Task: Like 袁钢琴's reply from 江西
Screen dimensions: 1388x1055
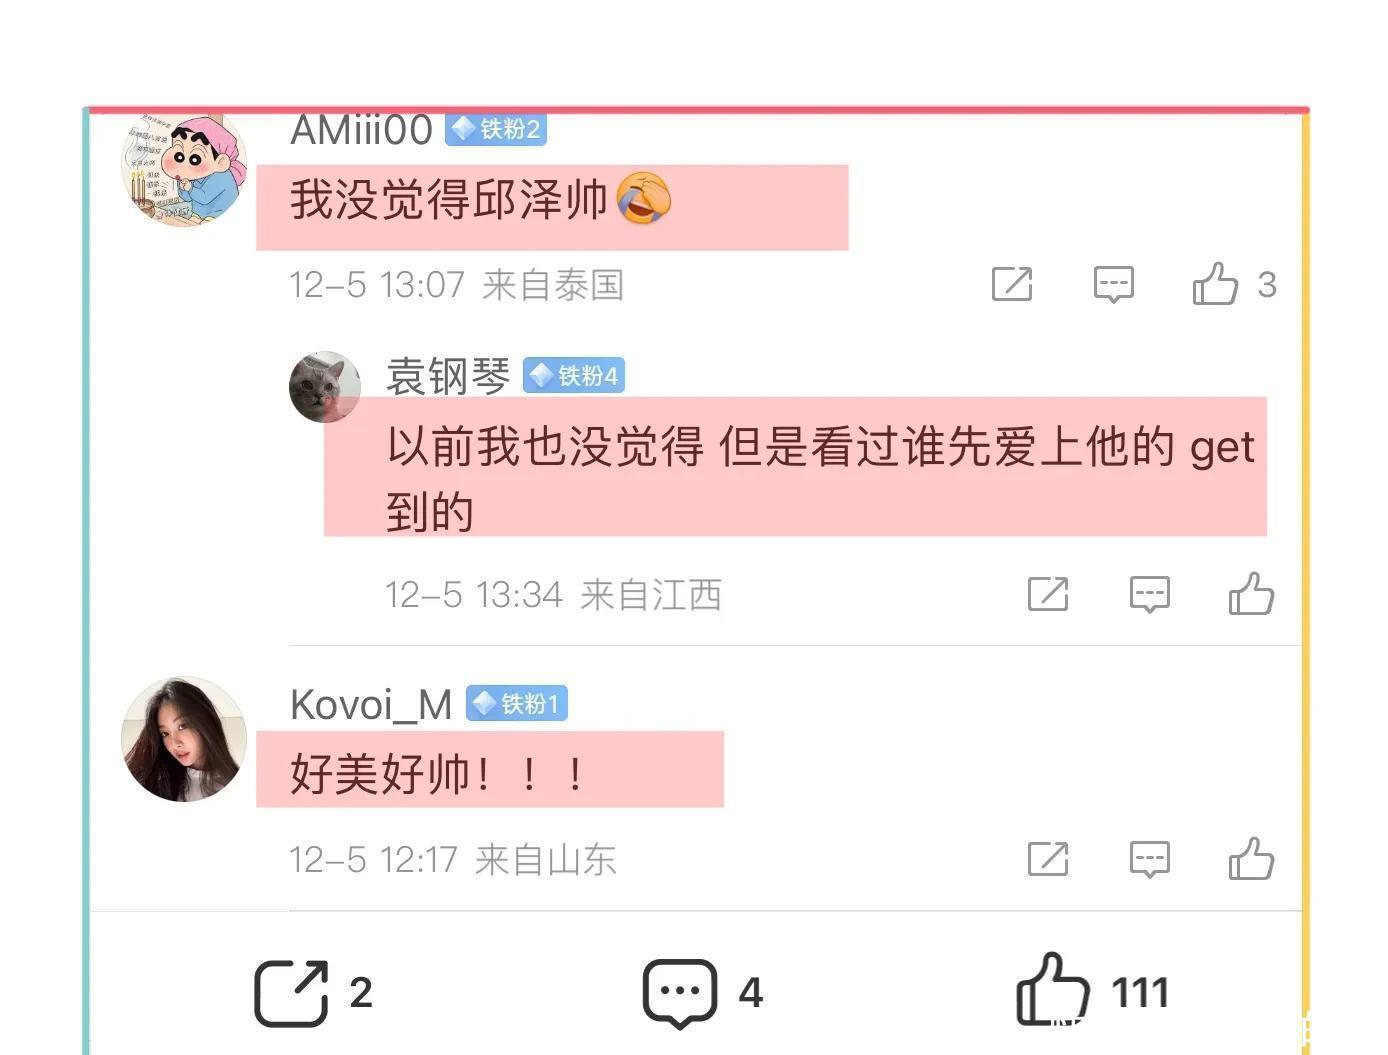Action: [x=1251, y=594]
